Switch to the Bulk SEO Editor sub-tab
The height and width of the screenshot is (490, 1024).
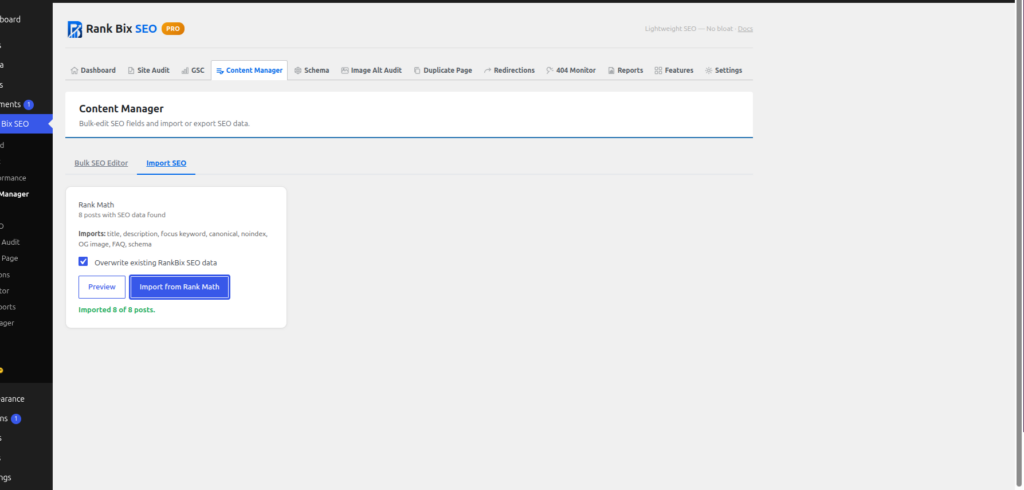[x=101, y=163]
